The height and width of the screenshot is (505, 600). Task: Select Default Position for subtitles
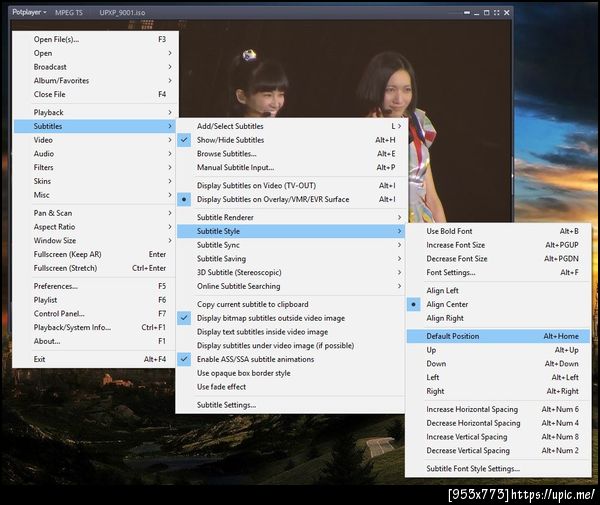[498, 336]
